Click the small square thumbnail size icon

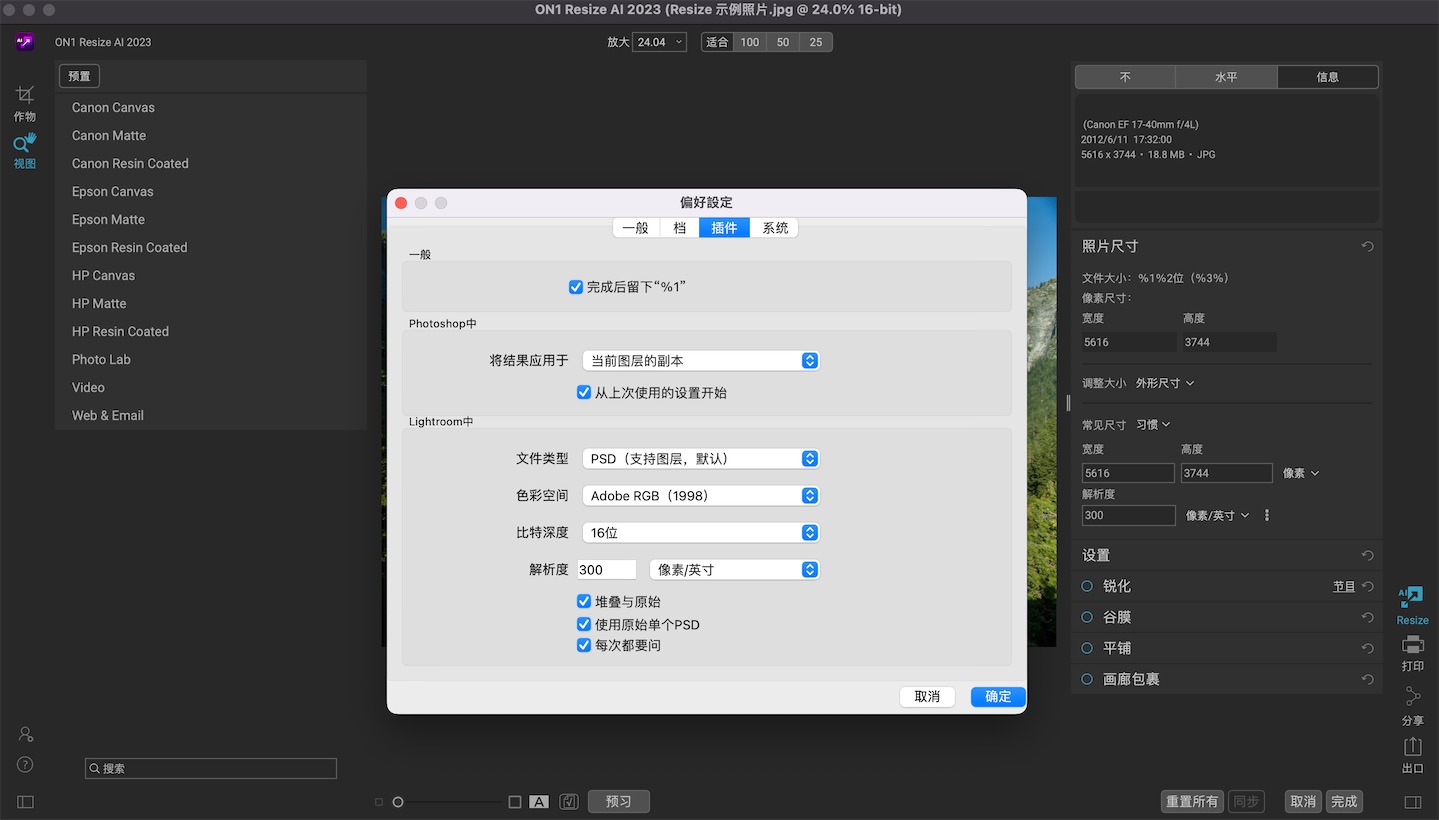coord(379,802)
